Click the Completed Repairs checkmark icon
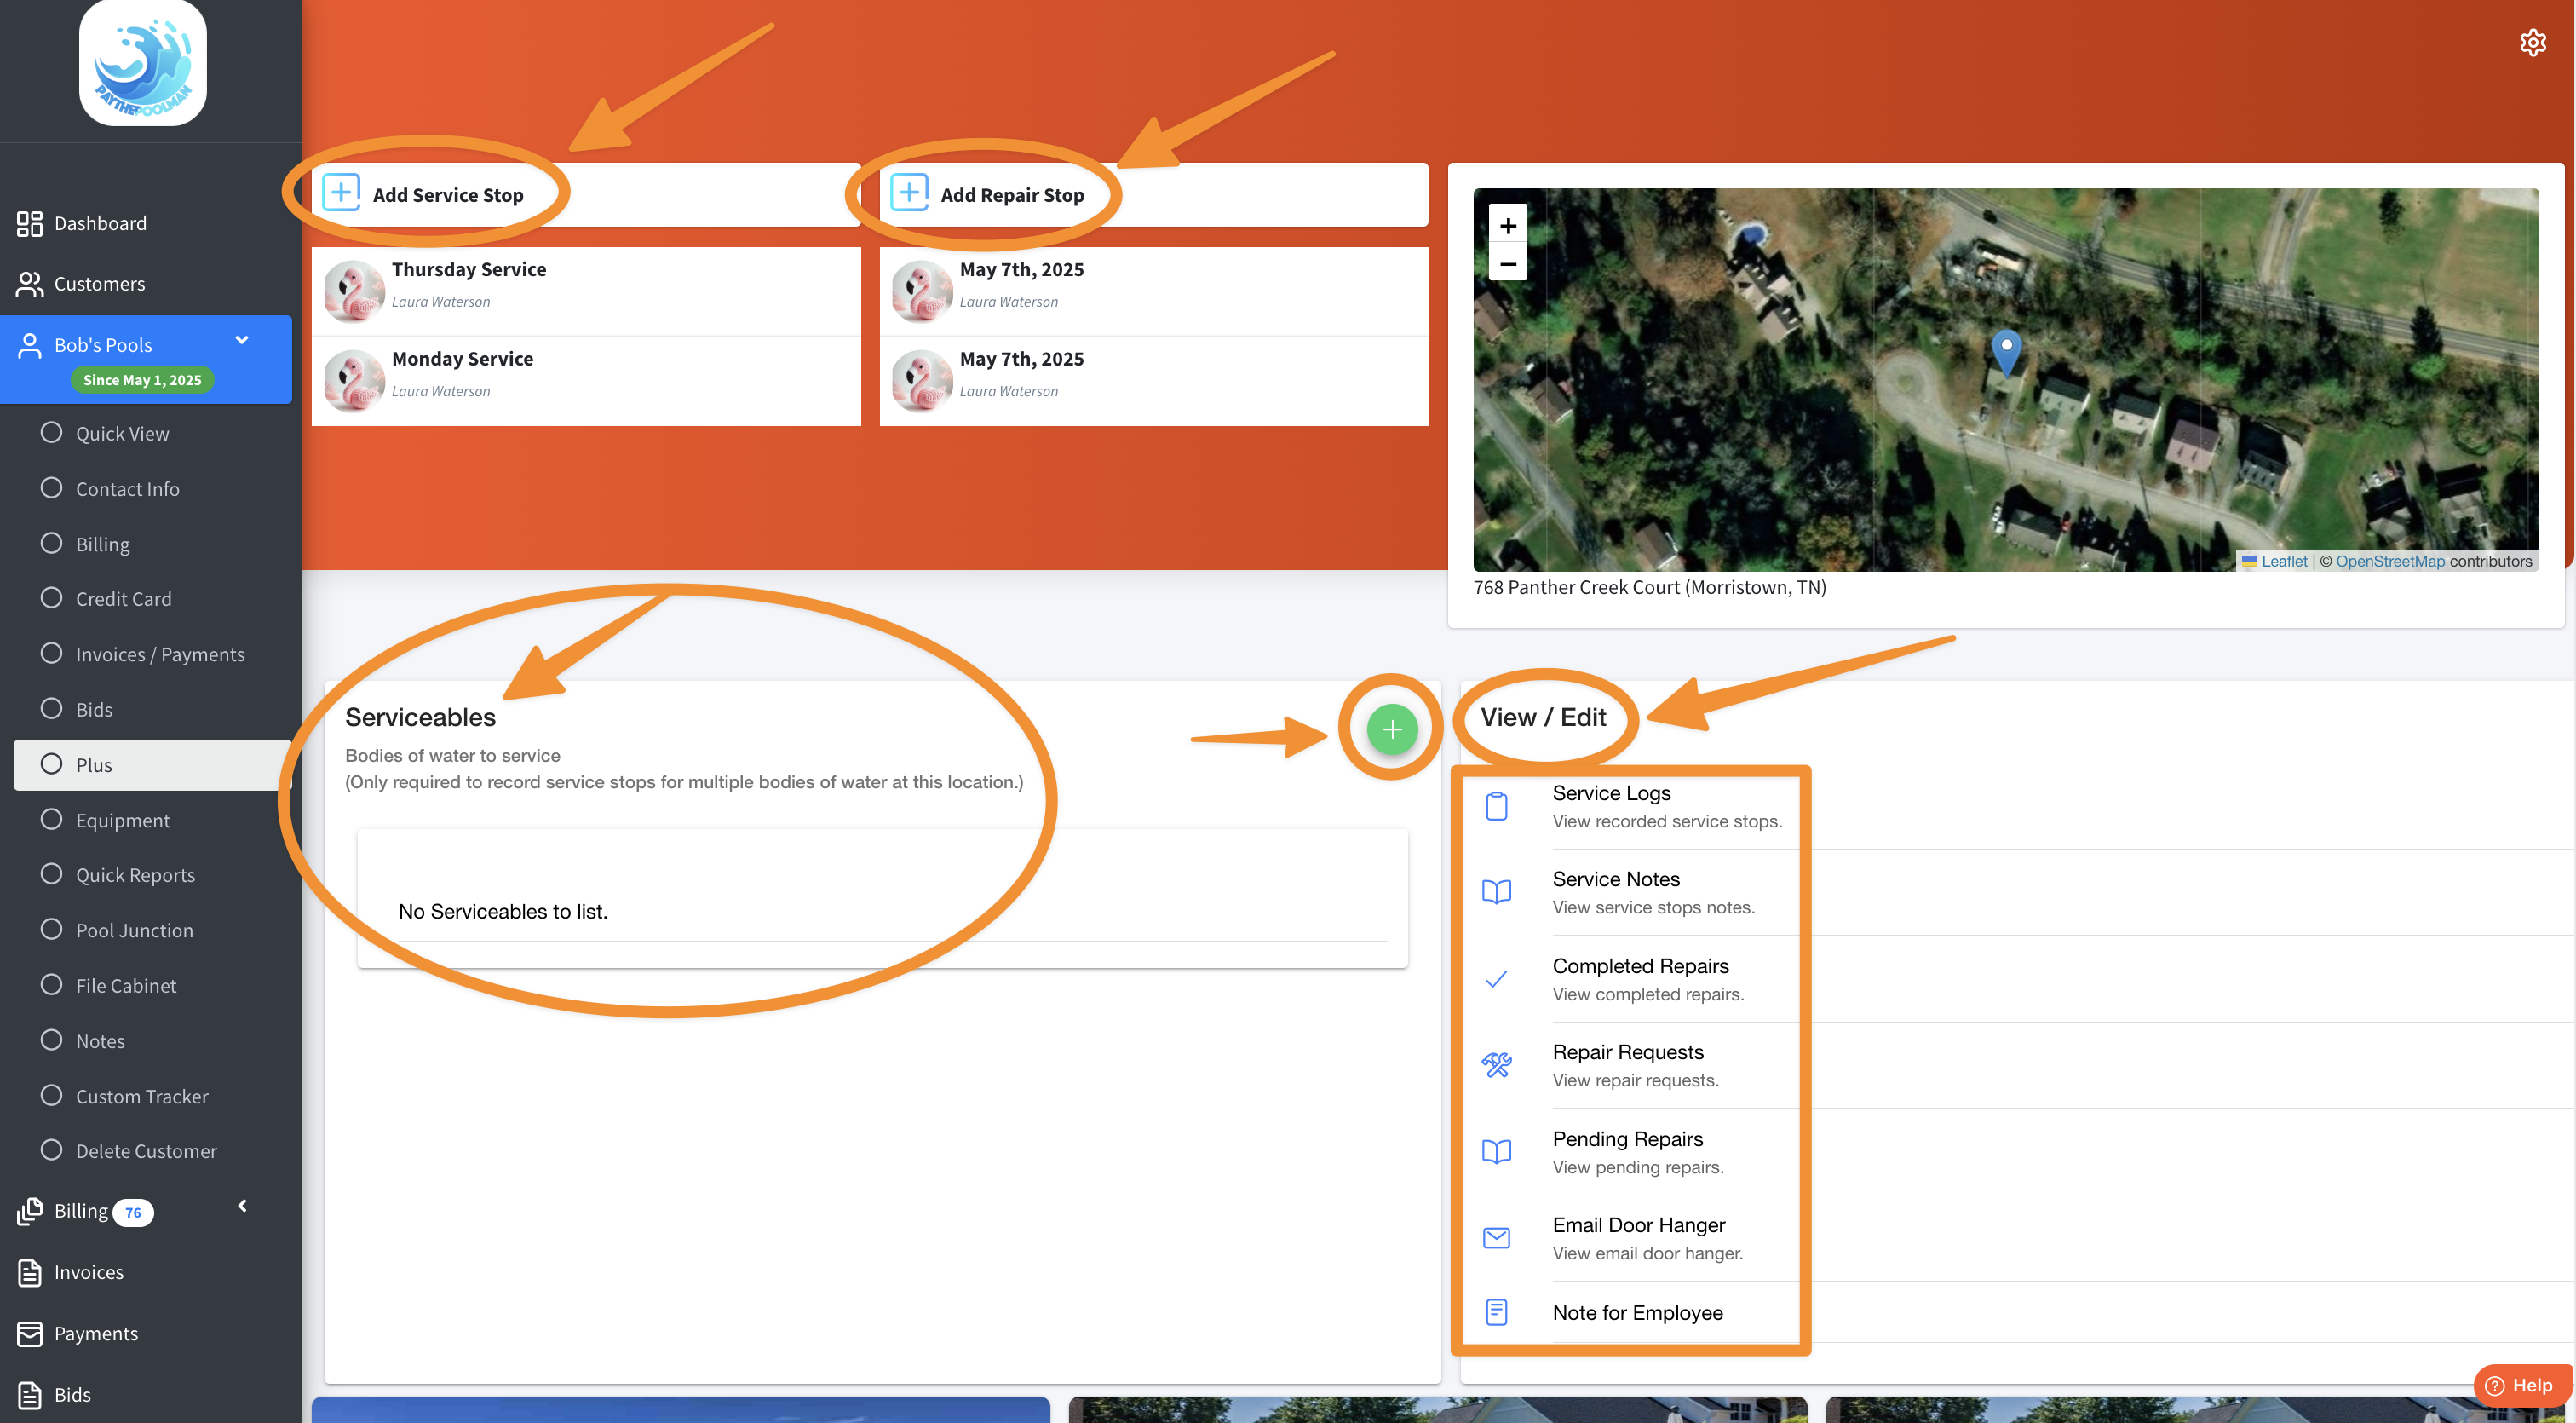 coord(1496,979)
